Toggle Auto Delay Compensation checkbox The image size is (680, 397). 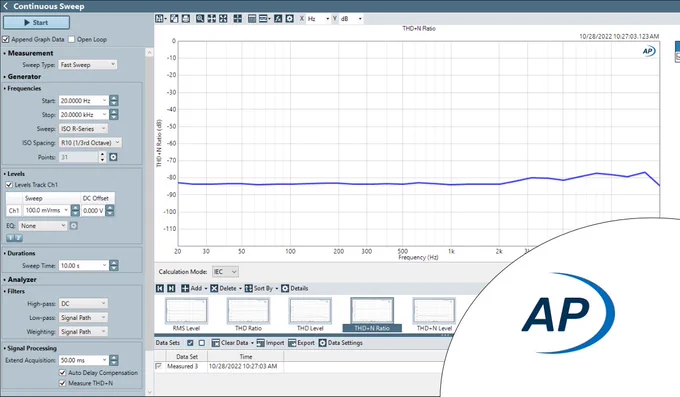click(x=62, y=373)
